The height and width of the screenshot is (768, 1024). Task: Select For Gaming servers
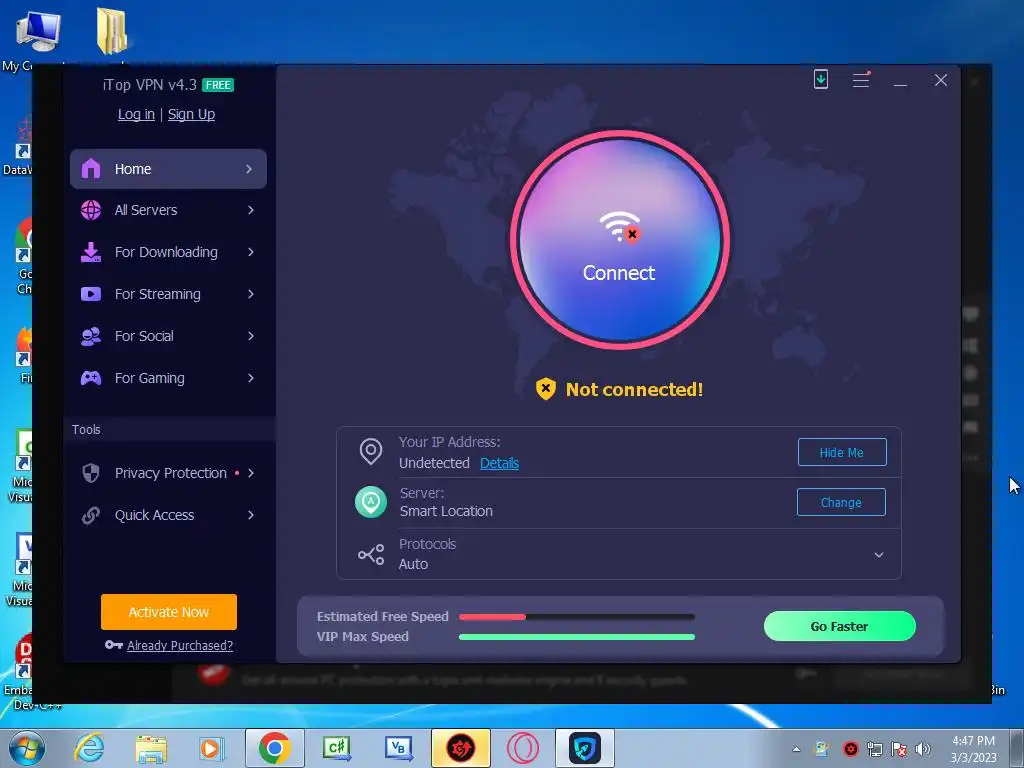[168, 378]
